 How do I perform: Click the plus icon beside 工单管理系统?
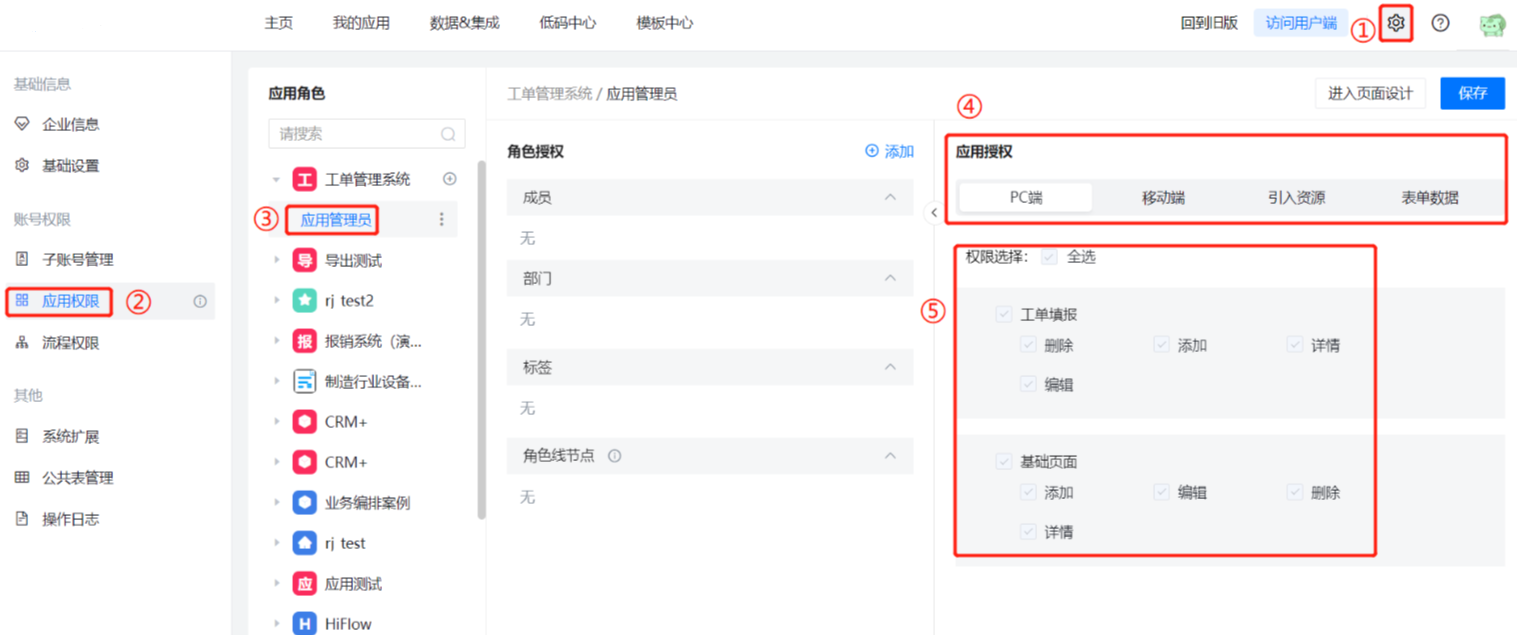click(450, 179)
